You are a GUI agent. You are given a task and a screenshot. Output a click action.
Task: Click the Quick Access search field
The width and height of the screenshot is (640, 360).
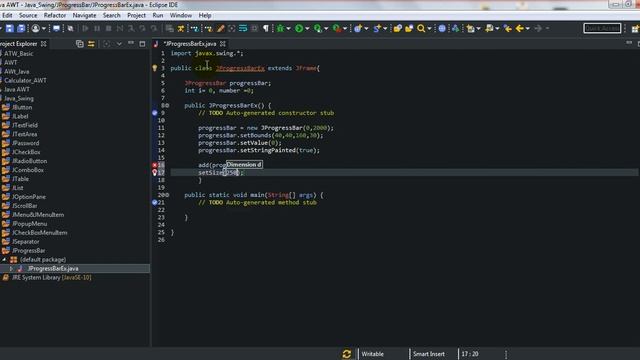tap(602, 28)
